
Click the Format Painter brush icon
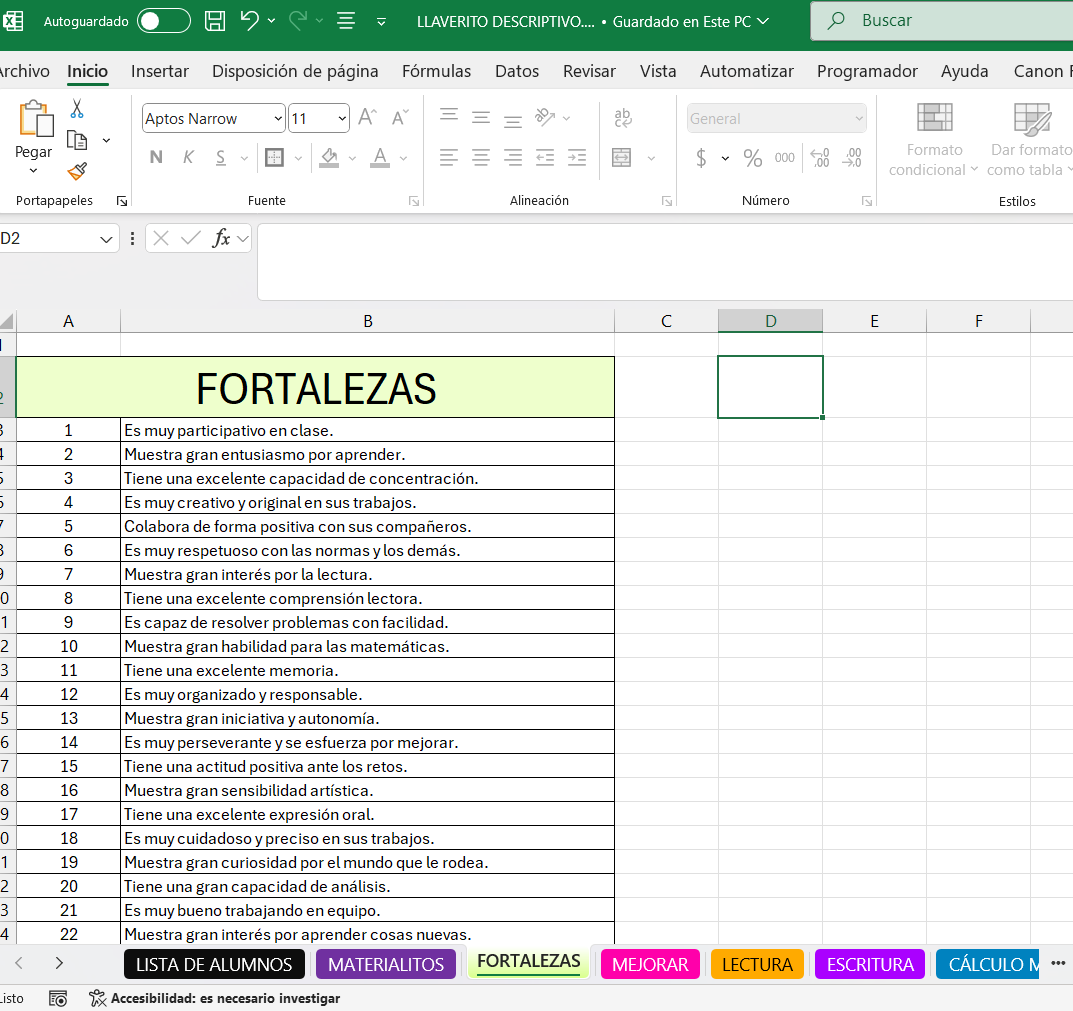[x=77, y=171]
